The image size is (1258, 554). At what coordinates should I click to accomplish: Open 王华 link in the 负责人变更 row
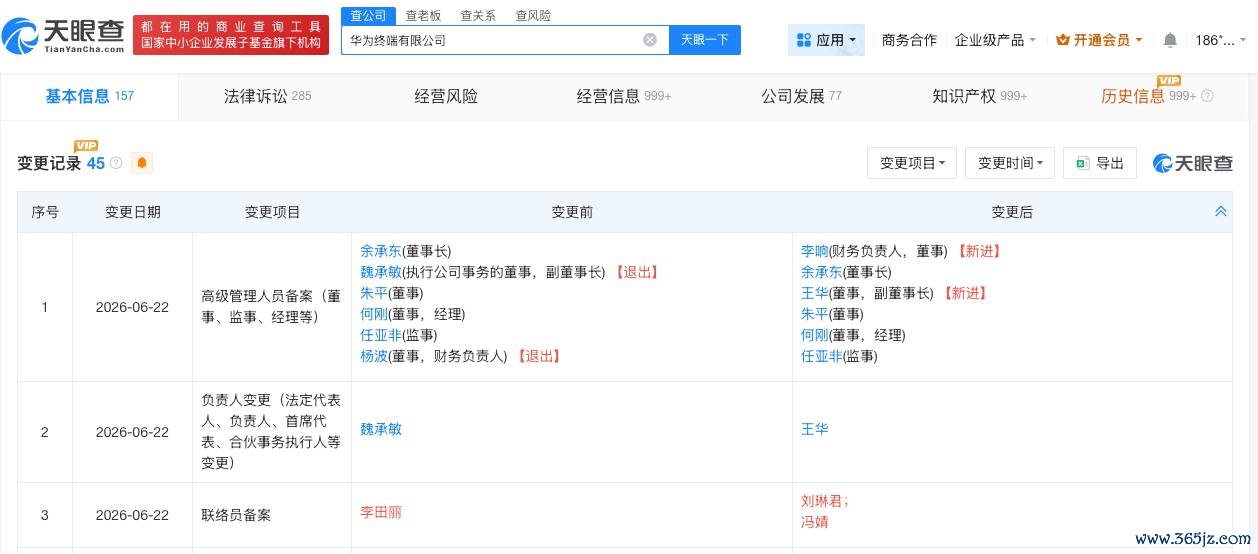click(x=815, y=429)
